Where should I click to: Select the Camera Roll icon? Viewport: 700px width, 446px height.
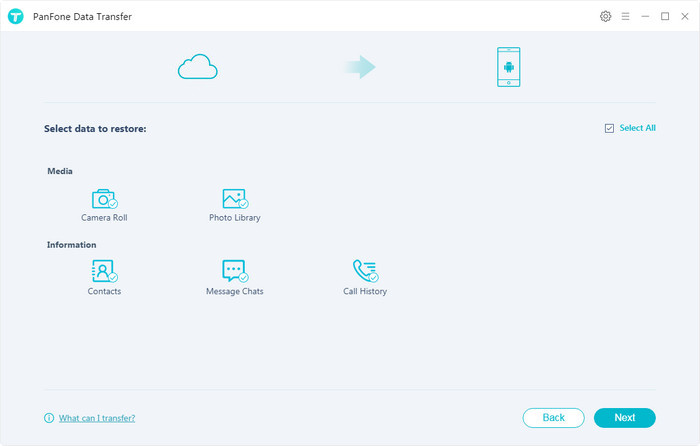click(104, 198)
